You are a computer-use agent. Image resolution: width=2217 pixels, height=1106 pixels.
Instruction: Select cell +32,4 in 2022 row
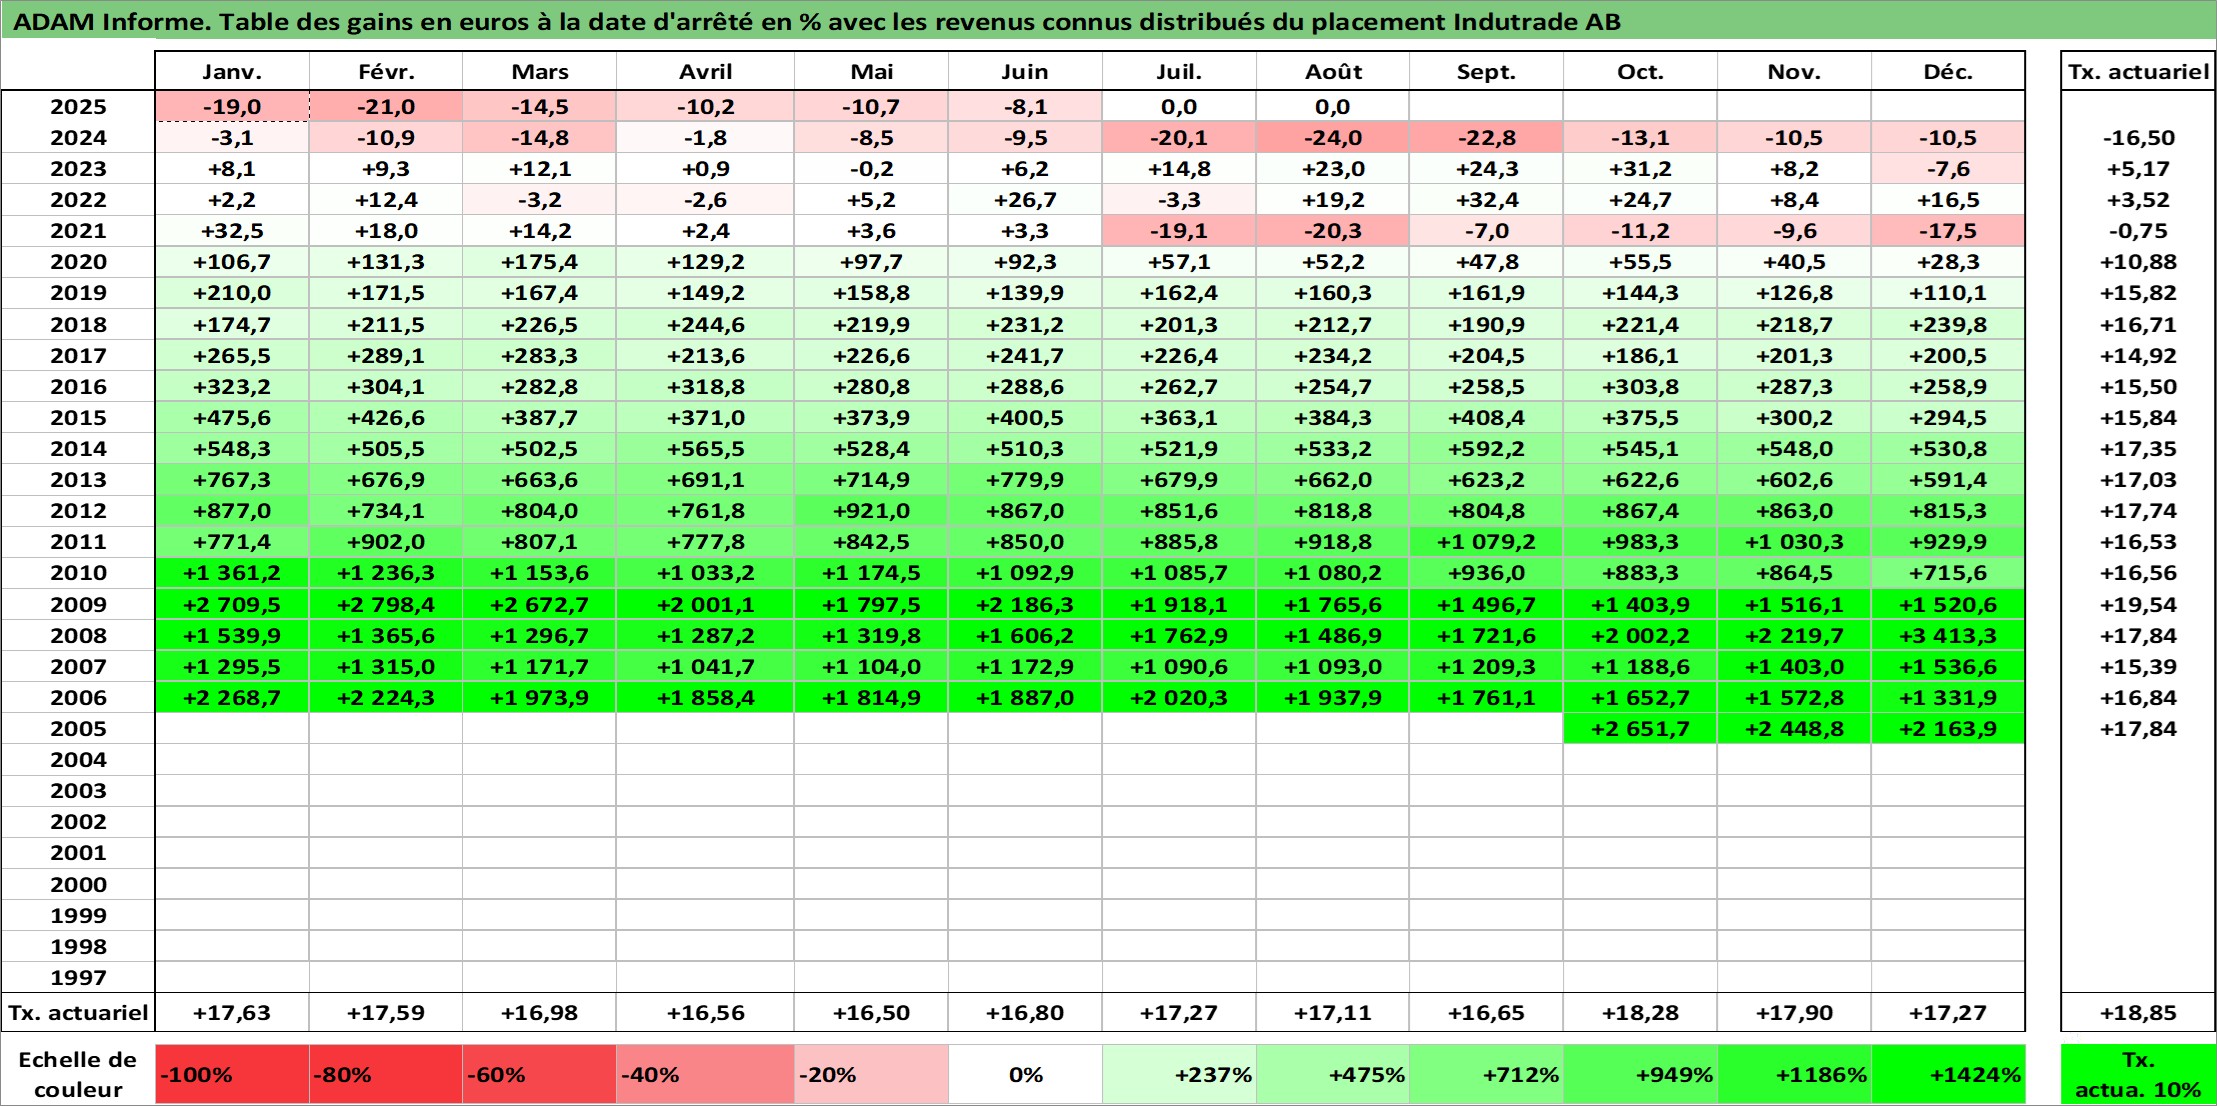(1486, 200)
